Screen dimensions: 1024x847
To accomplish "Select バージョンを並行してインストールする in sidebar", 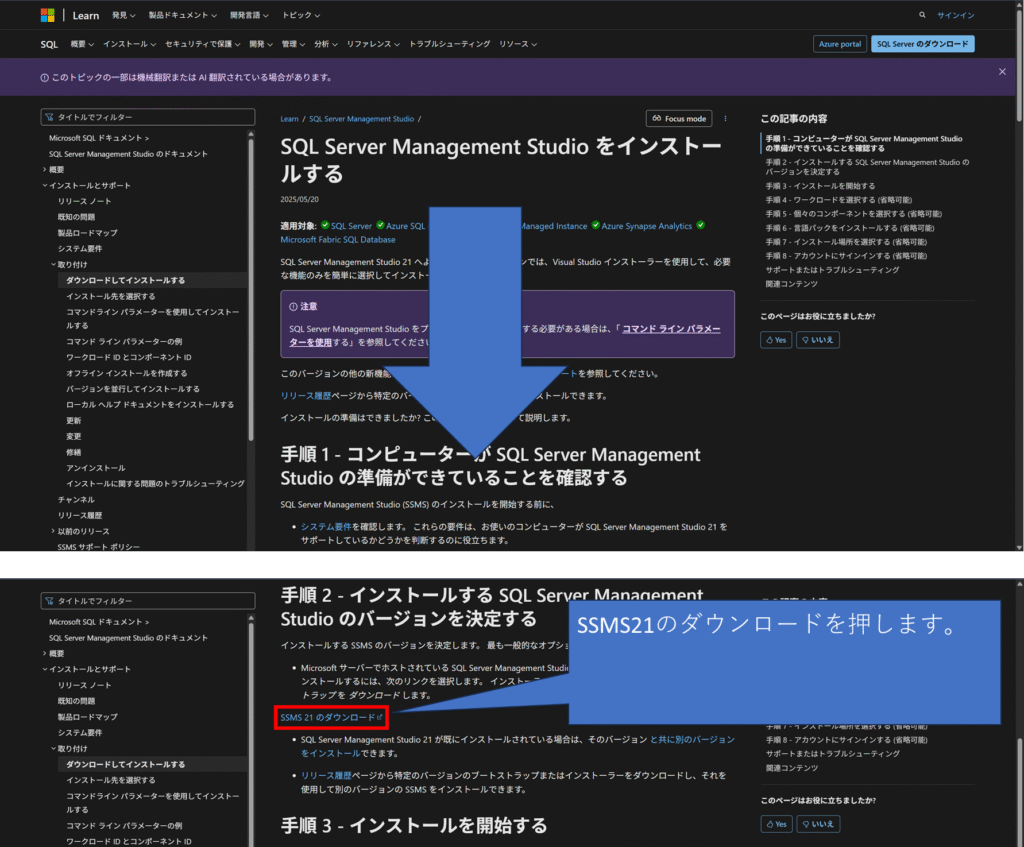I will click(x=133, y=389).
